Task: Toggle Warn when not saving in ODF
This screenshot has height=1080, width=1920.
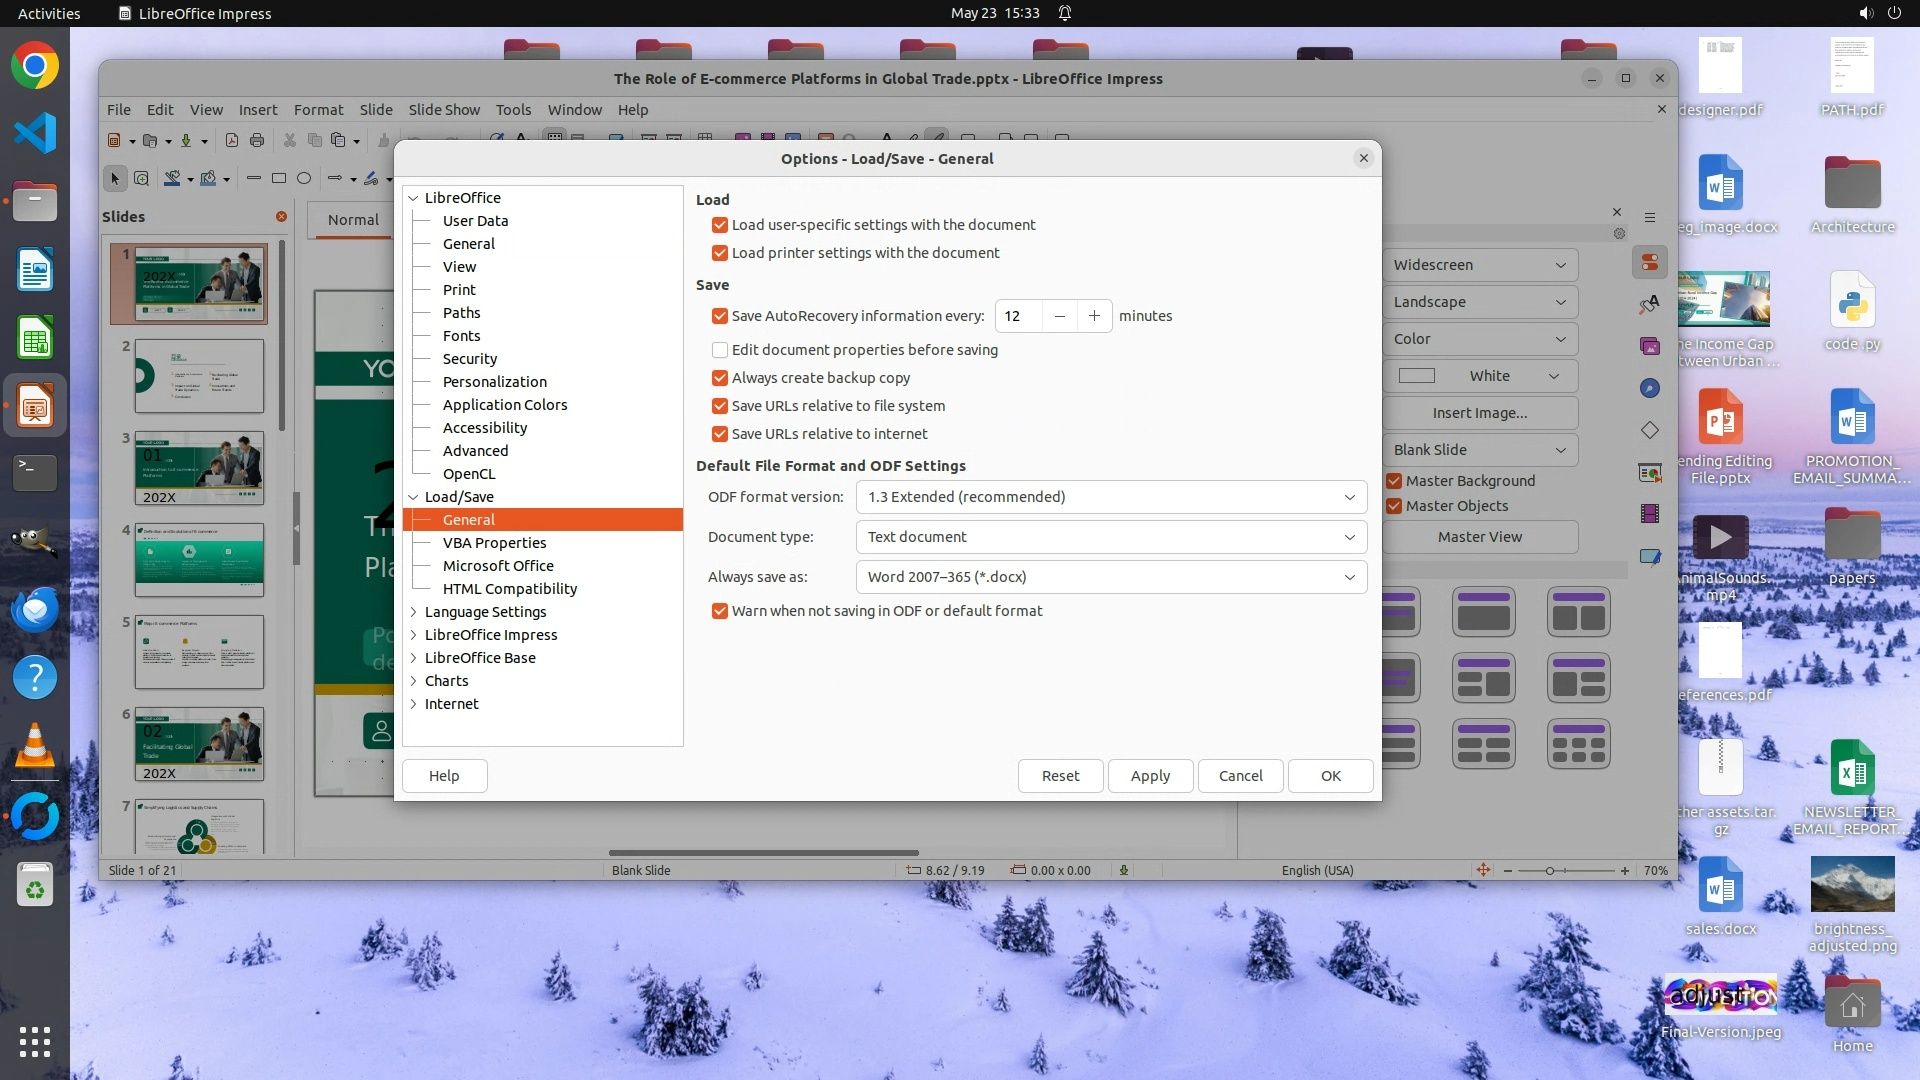Action: pos(720,611)
